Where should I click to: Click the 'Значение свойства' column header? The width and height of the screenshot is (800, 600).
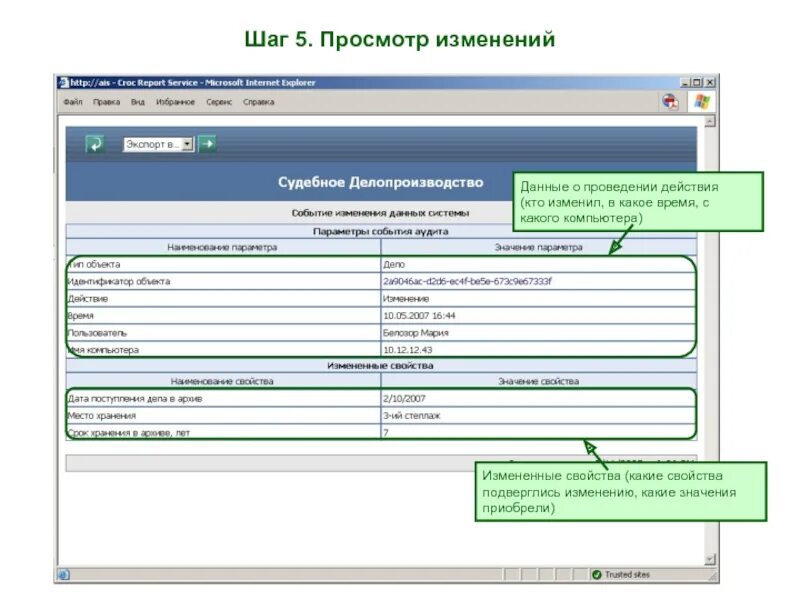tap(538, 381)
